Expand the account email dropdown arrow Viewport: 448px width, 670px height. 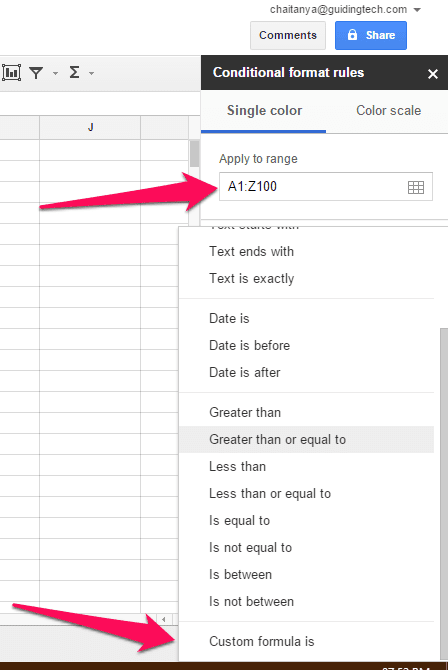coord(417,10)
